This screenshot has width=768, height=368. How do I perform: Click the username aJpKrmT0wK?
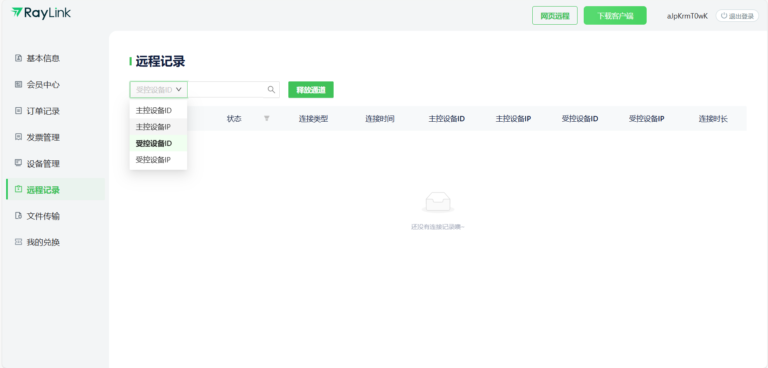point(687,16)
